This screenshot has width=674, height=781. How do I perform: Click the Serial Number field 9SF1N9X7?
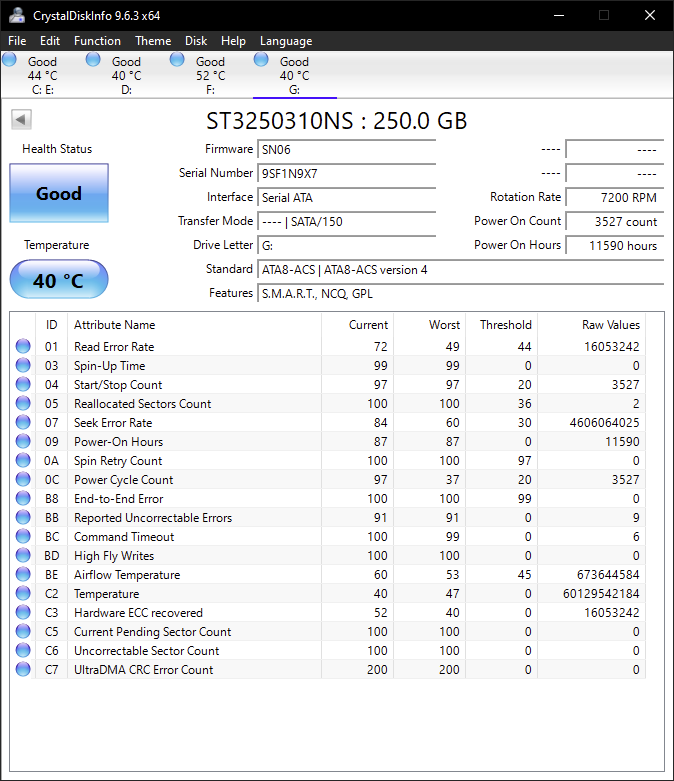[x=347, y=173]
